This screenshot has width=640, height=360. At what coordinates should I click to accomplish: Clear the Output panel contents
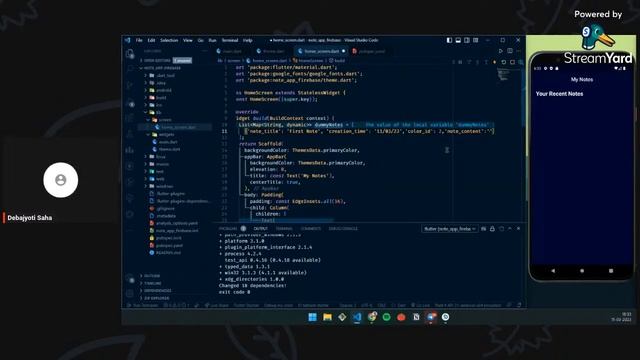click(484, 229)
